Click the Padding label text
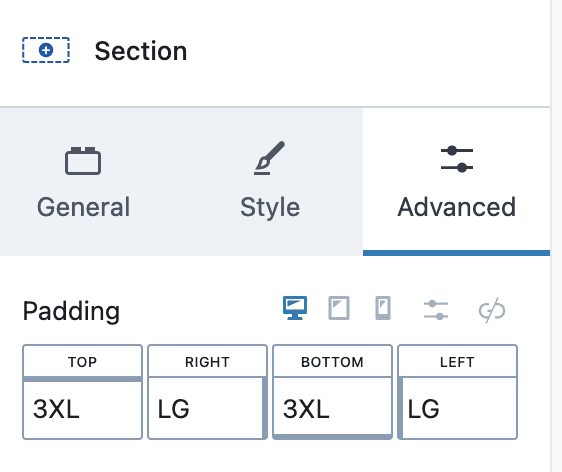This screenshot has width=562, height=472. tap(71, 311)
